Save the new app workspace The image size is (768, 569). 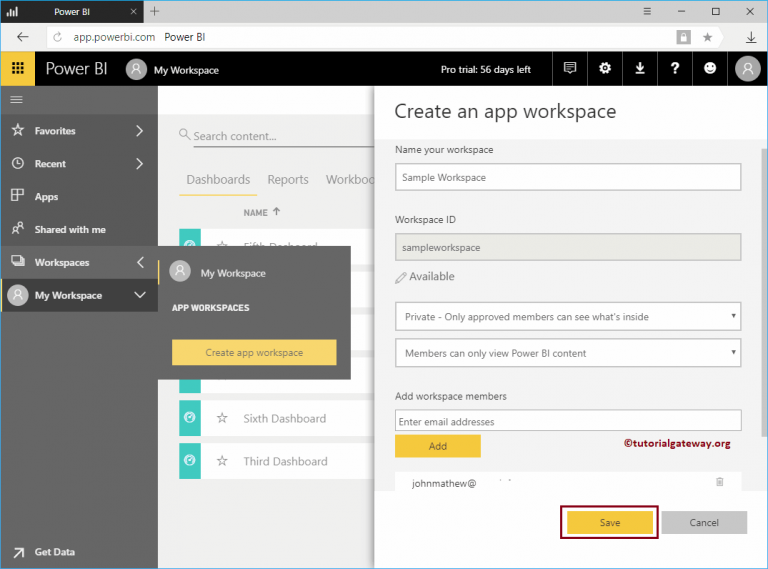click(609, 522)
